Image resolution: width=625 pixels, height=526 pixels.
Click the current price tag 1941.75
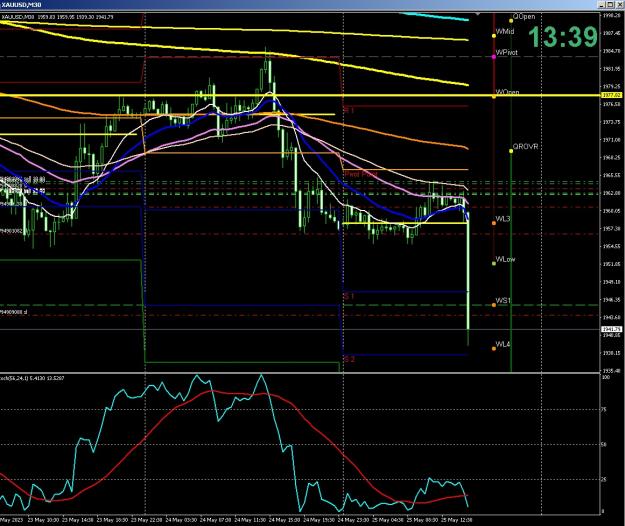tap(611, 329)
